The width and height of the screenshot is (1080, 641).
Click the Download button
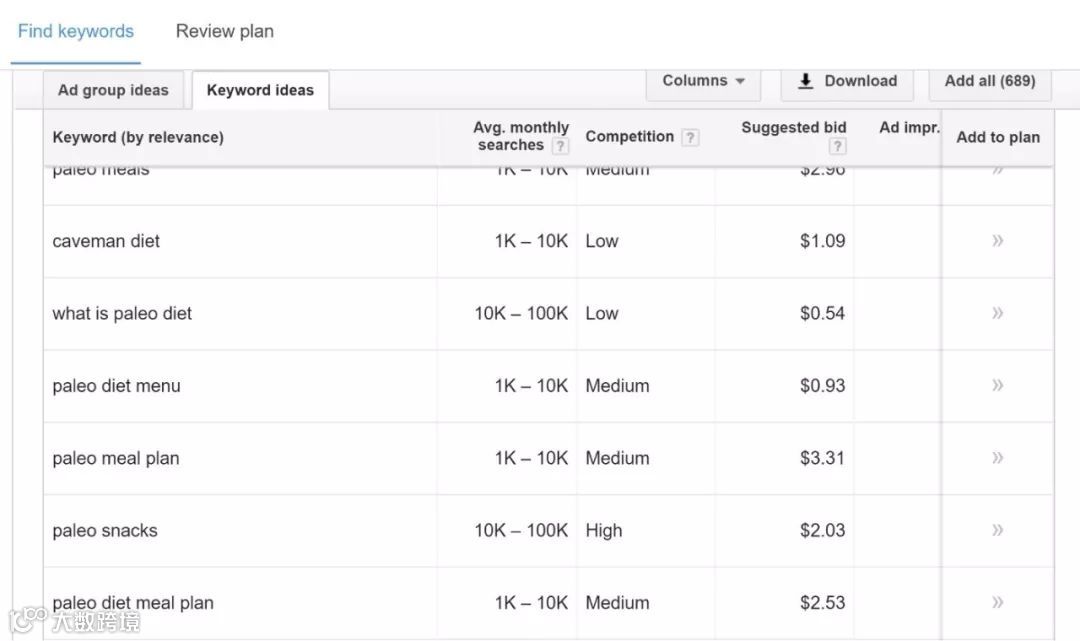coord(847,81)
